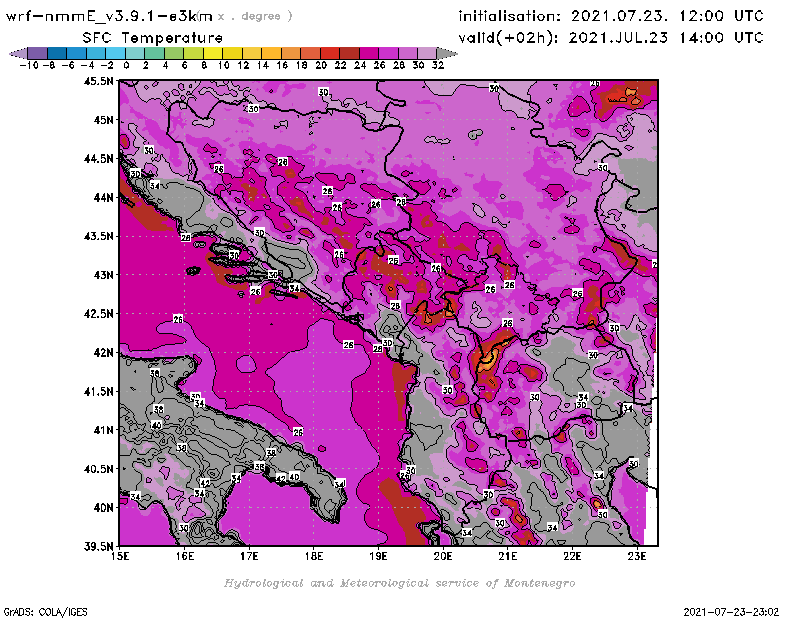Click the 45.5N latitude axis label
This screenshot has width=800, height=618.
point(97,82)
